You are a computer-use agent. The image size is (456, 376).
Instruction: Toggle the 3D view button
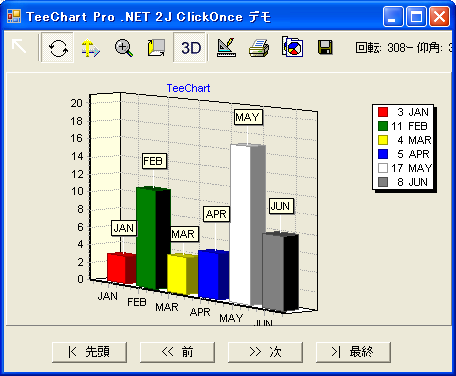[x=190, y=48]
